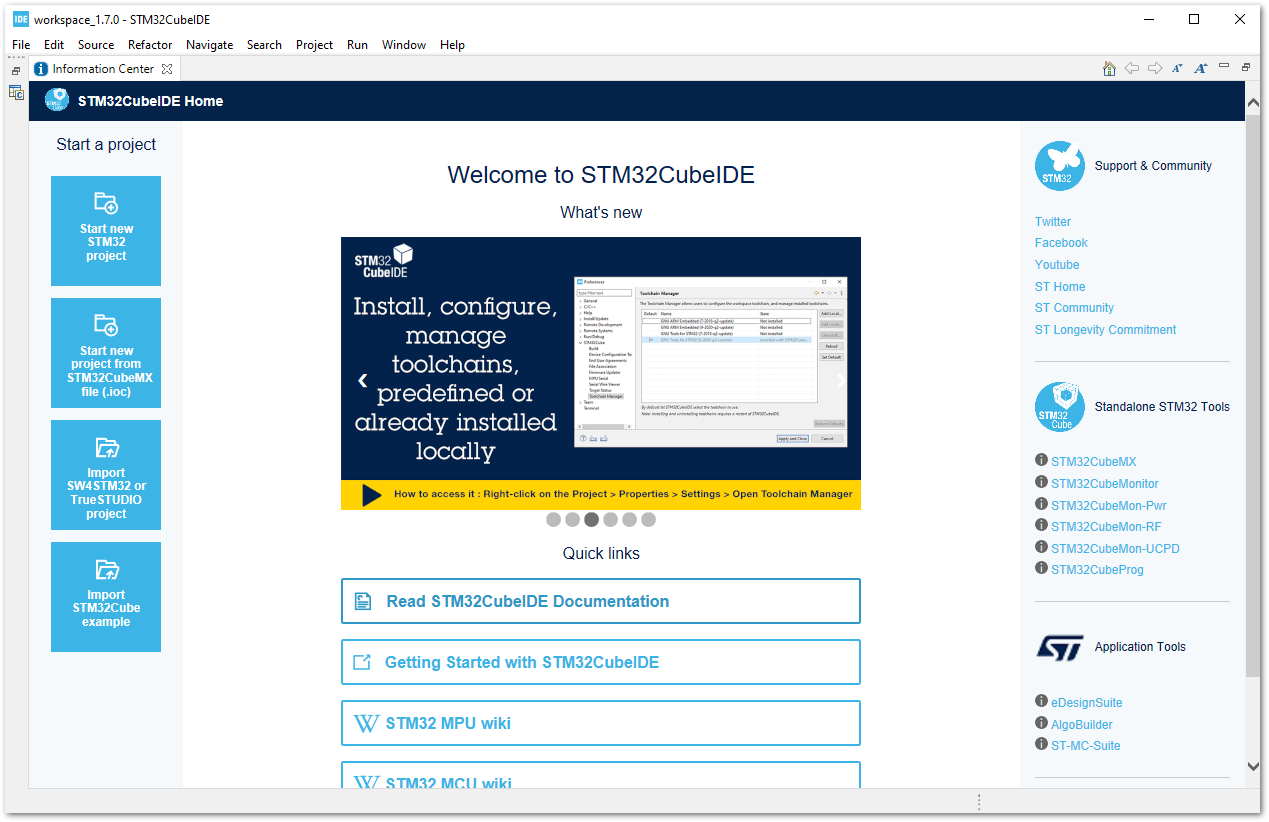Select the fifth carousel dot indicator
Screen dimensions: 1269x822
point(629,520)
